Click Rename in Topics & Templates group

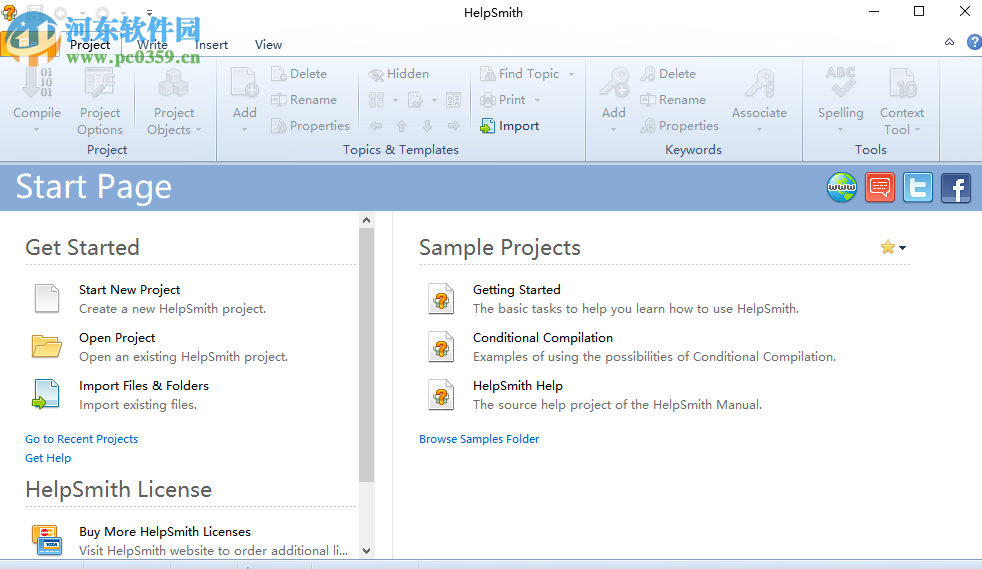click(x=304, y=100)
